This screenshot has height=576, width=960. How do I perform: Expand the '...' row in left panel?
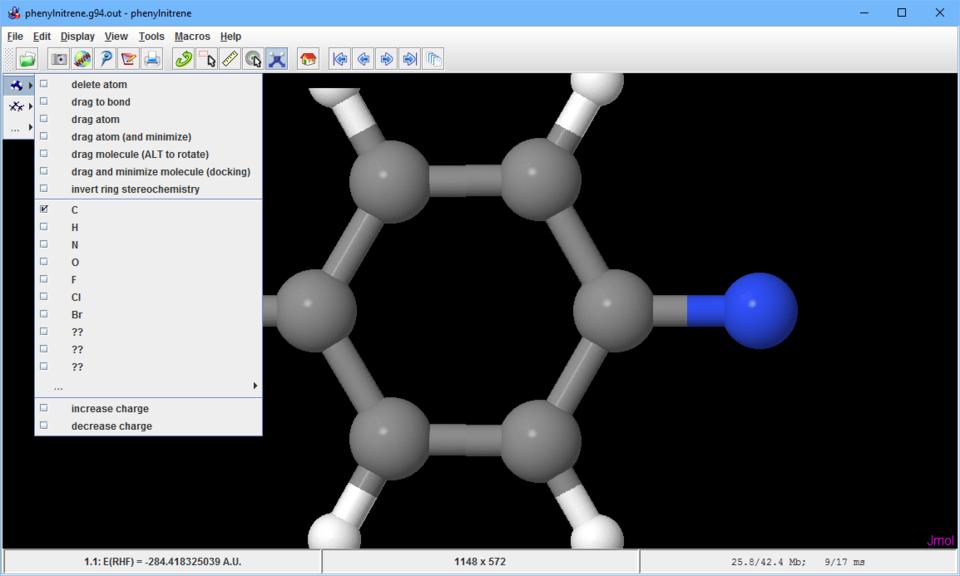point(18,128)
